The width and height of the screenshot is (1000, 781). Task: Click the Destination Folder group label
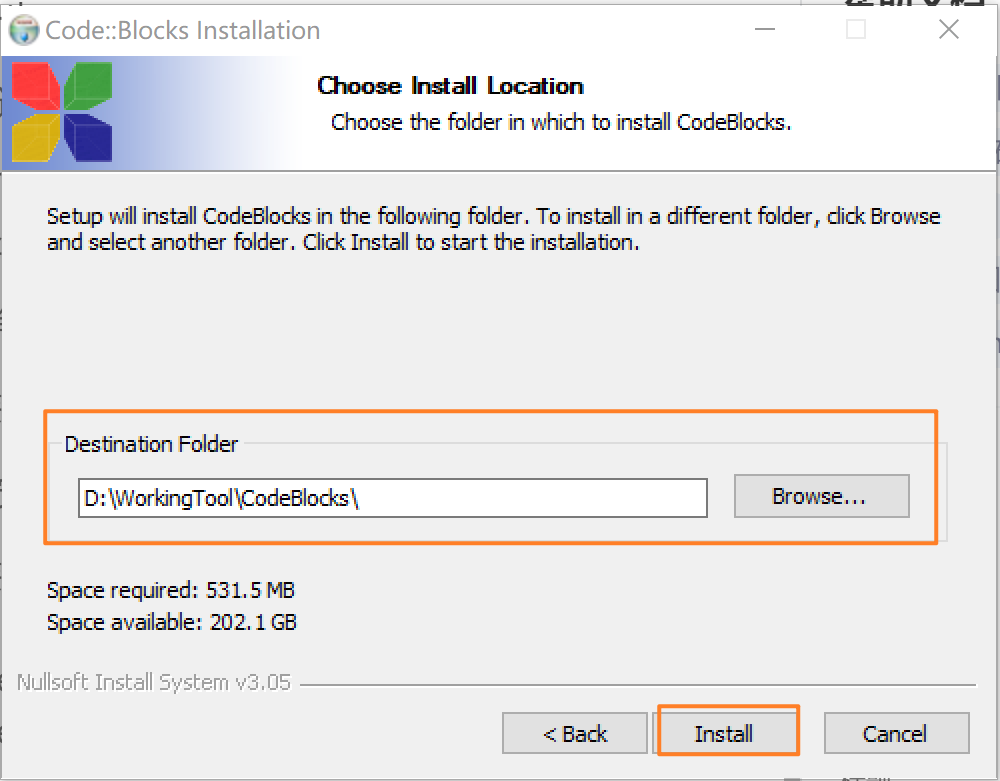point(151,444)
